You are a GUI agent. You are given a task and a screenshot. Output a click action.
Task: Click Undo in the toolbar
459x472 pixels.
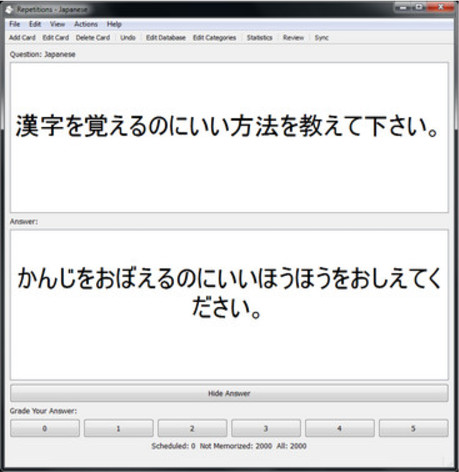(128, 38)
